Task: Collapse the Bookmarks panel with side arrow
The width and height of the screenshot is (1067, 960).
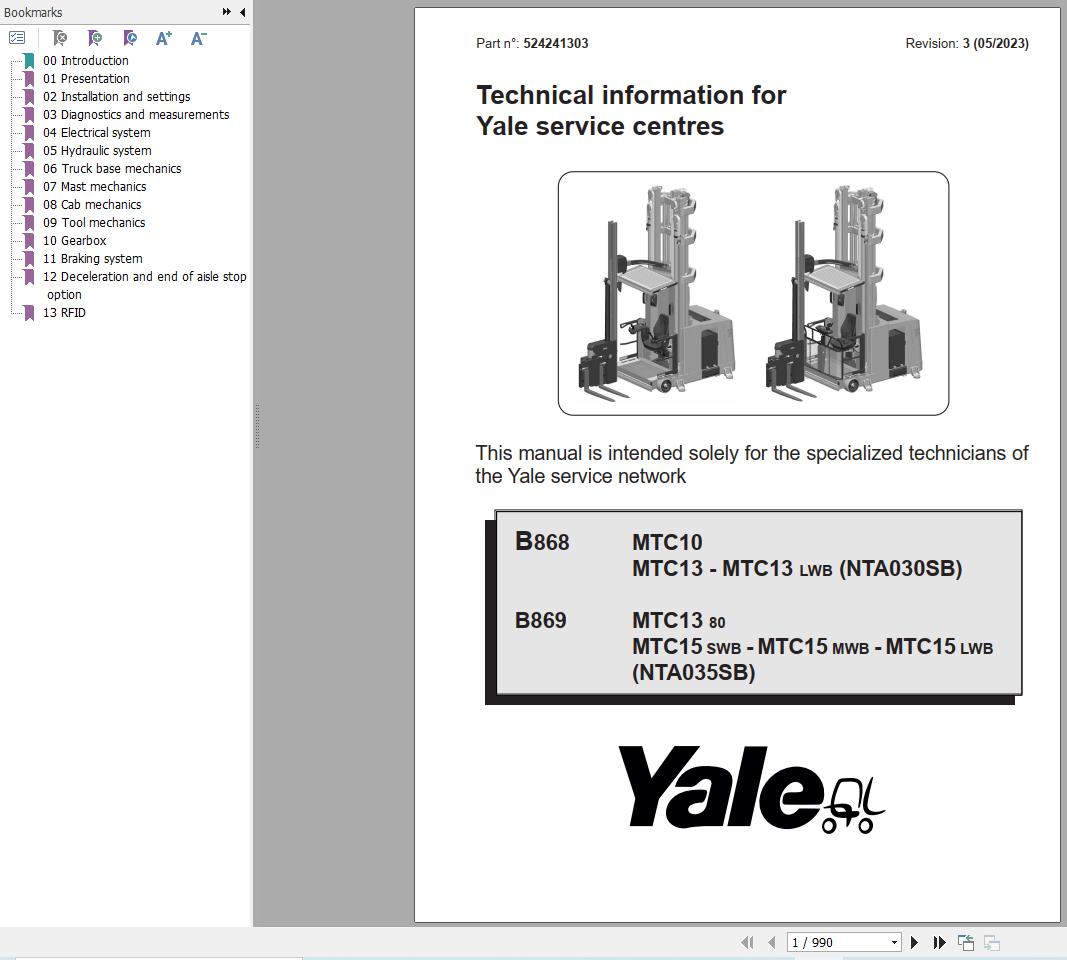Action: click(241, 12)
